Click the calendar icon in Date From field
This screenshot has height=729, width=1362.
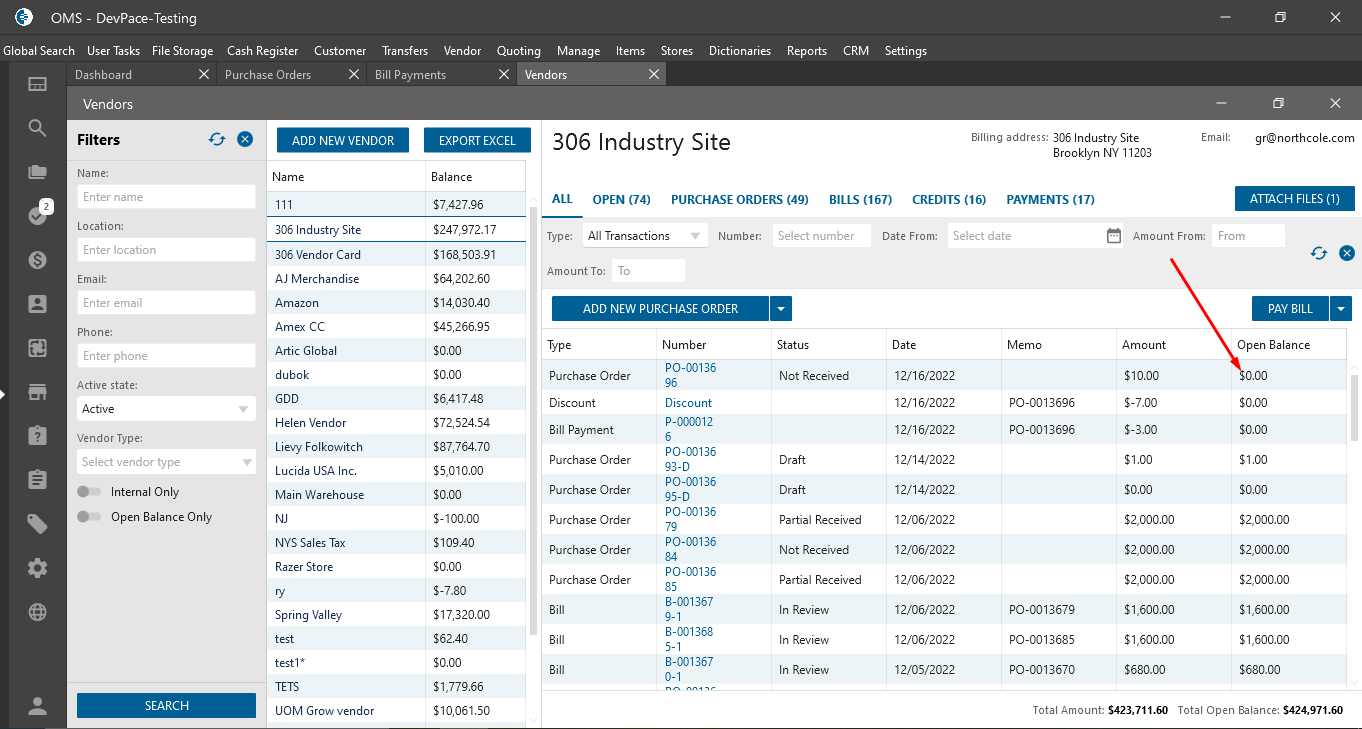pos(1114,236)
